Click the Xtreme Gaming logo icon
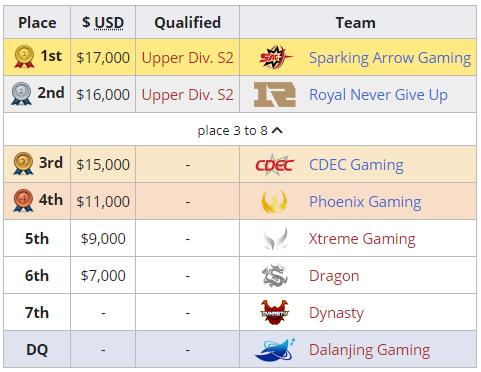The image size is (481, 372). 275,239
